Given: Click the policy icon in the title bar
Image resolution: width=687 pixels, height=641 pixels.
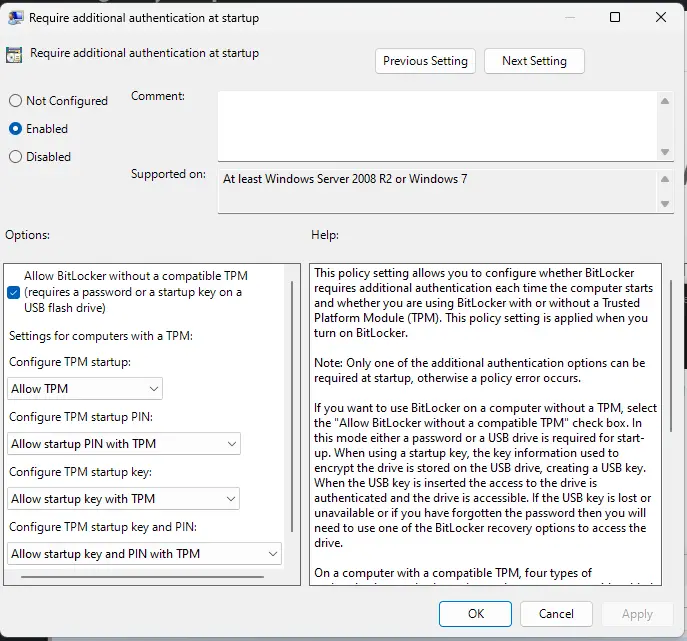Looking at the screenshot, I should (x=15, y=18).
